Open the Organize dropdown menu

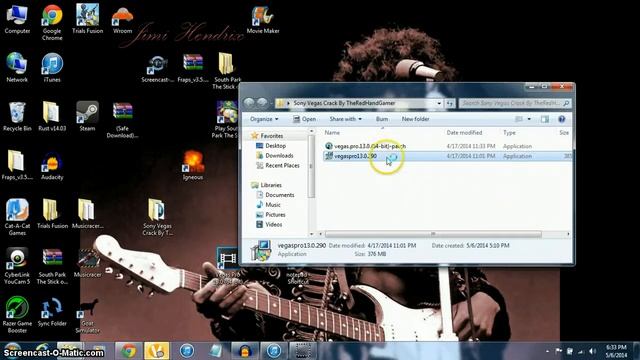point(264,119)
